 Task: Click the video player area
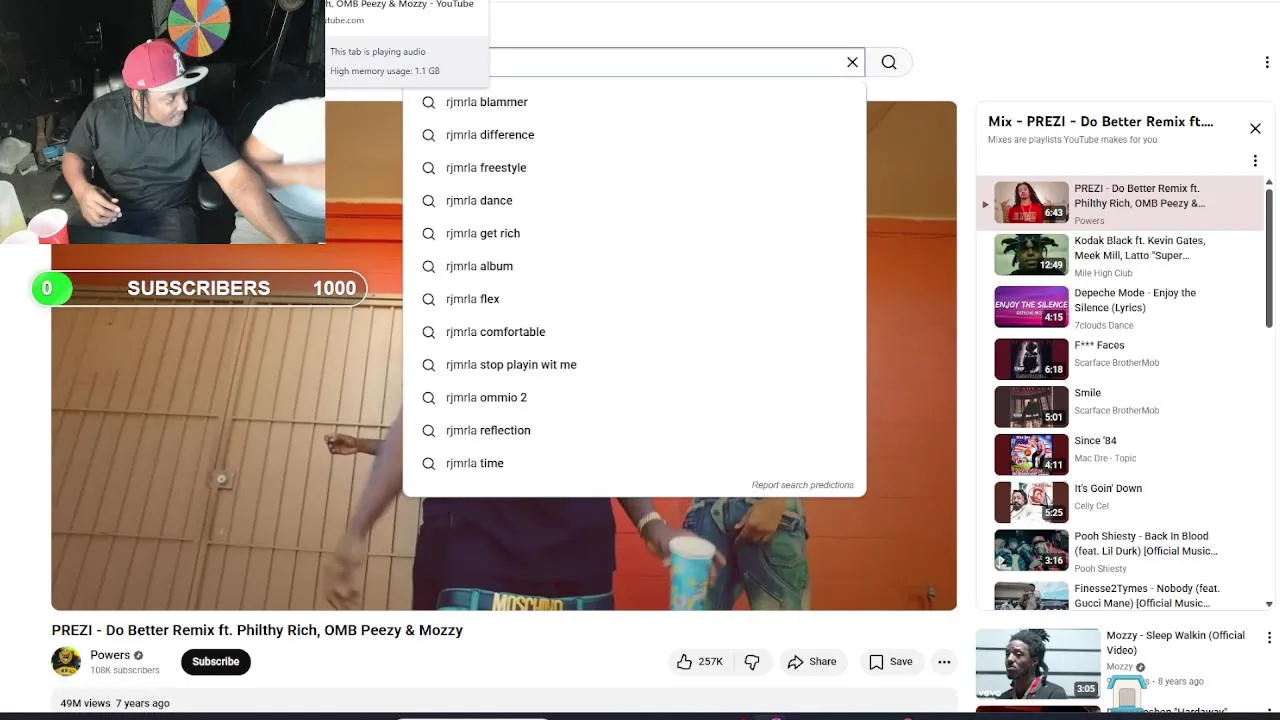(504, 355)
